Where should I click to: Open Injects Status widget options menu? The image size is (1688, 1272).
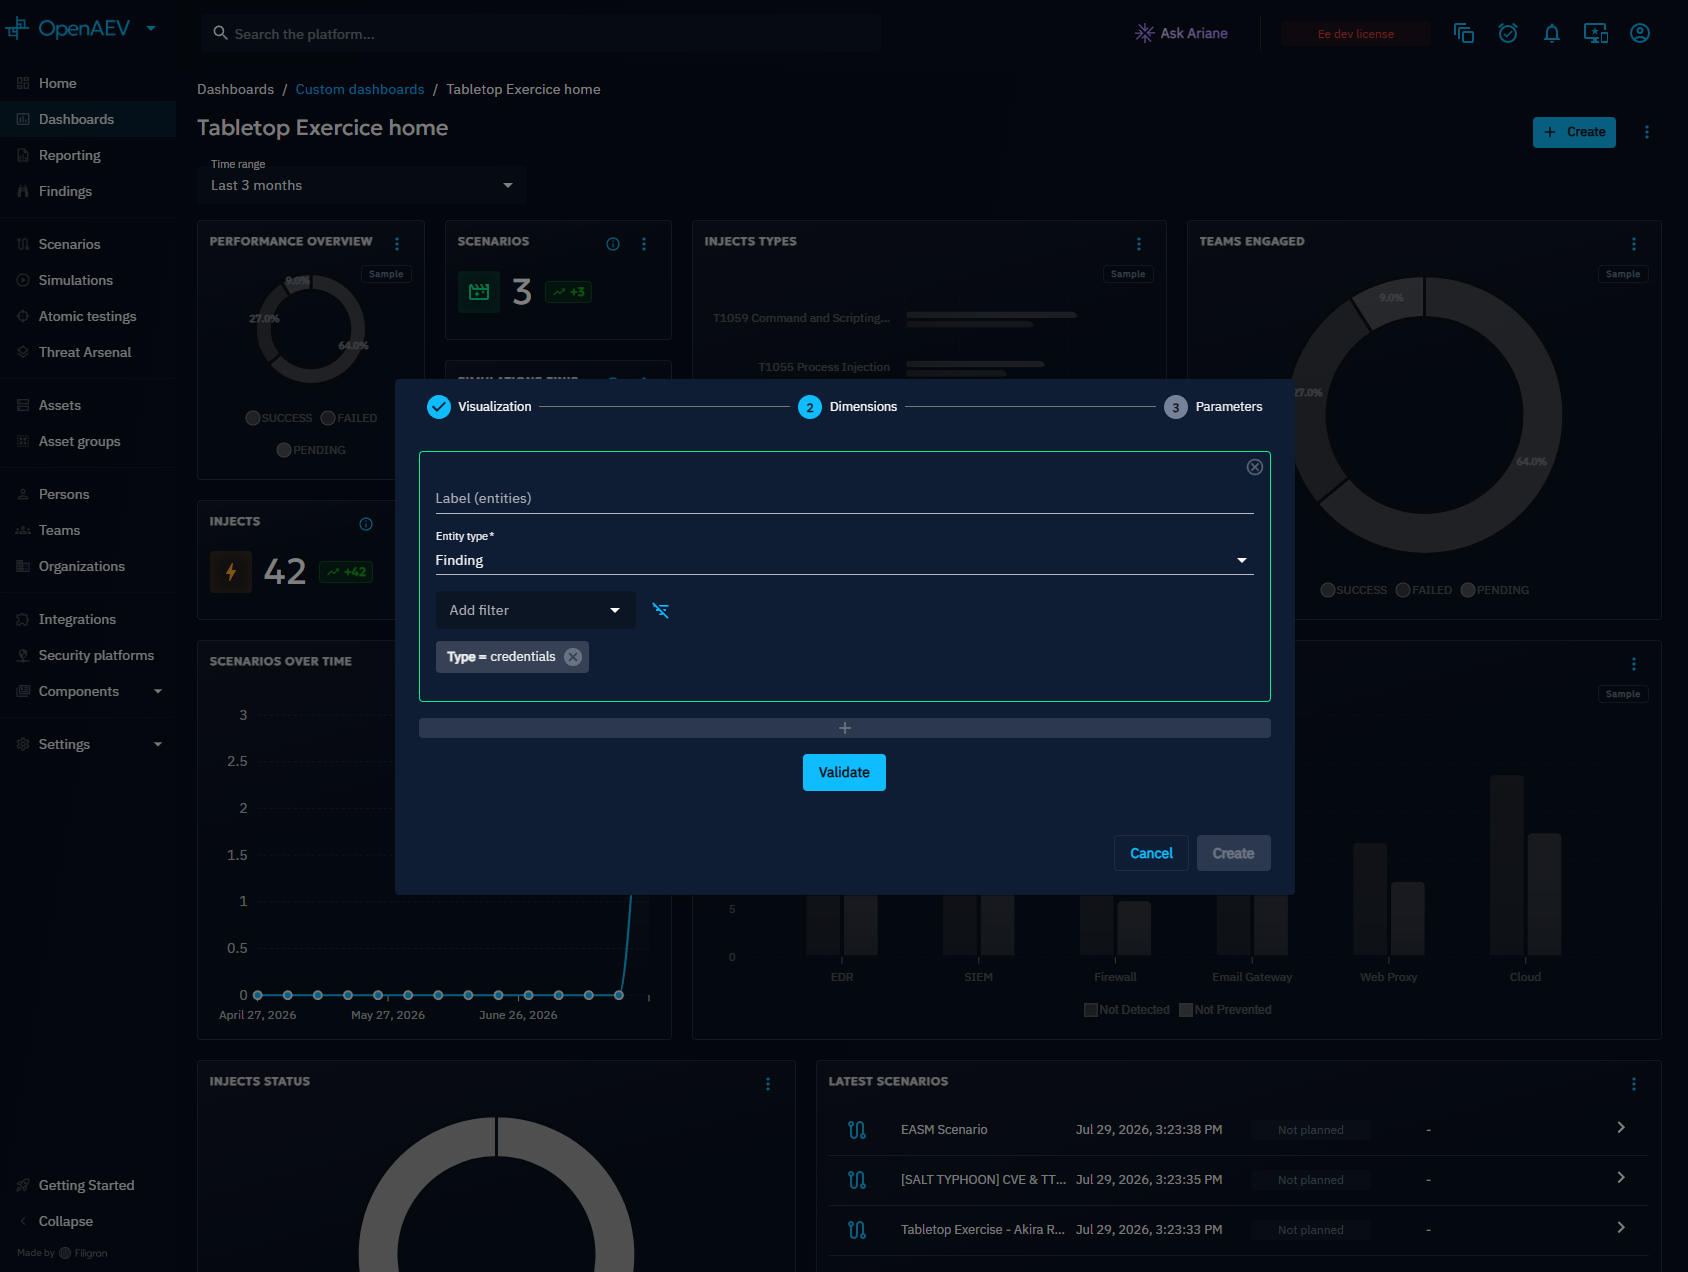tap(768, 1084)
